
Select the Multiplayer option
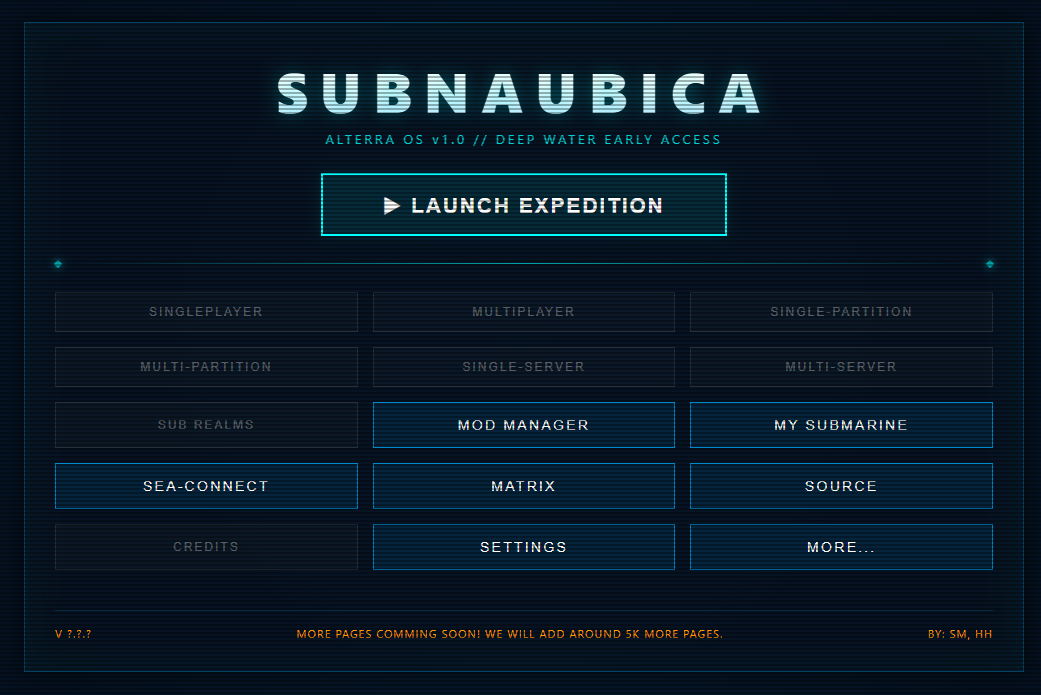point(524,311)
